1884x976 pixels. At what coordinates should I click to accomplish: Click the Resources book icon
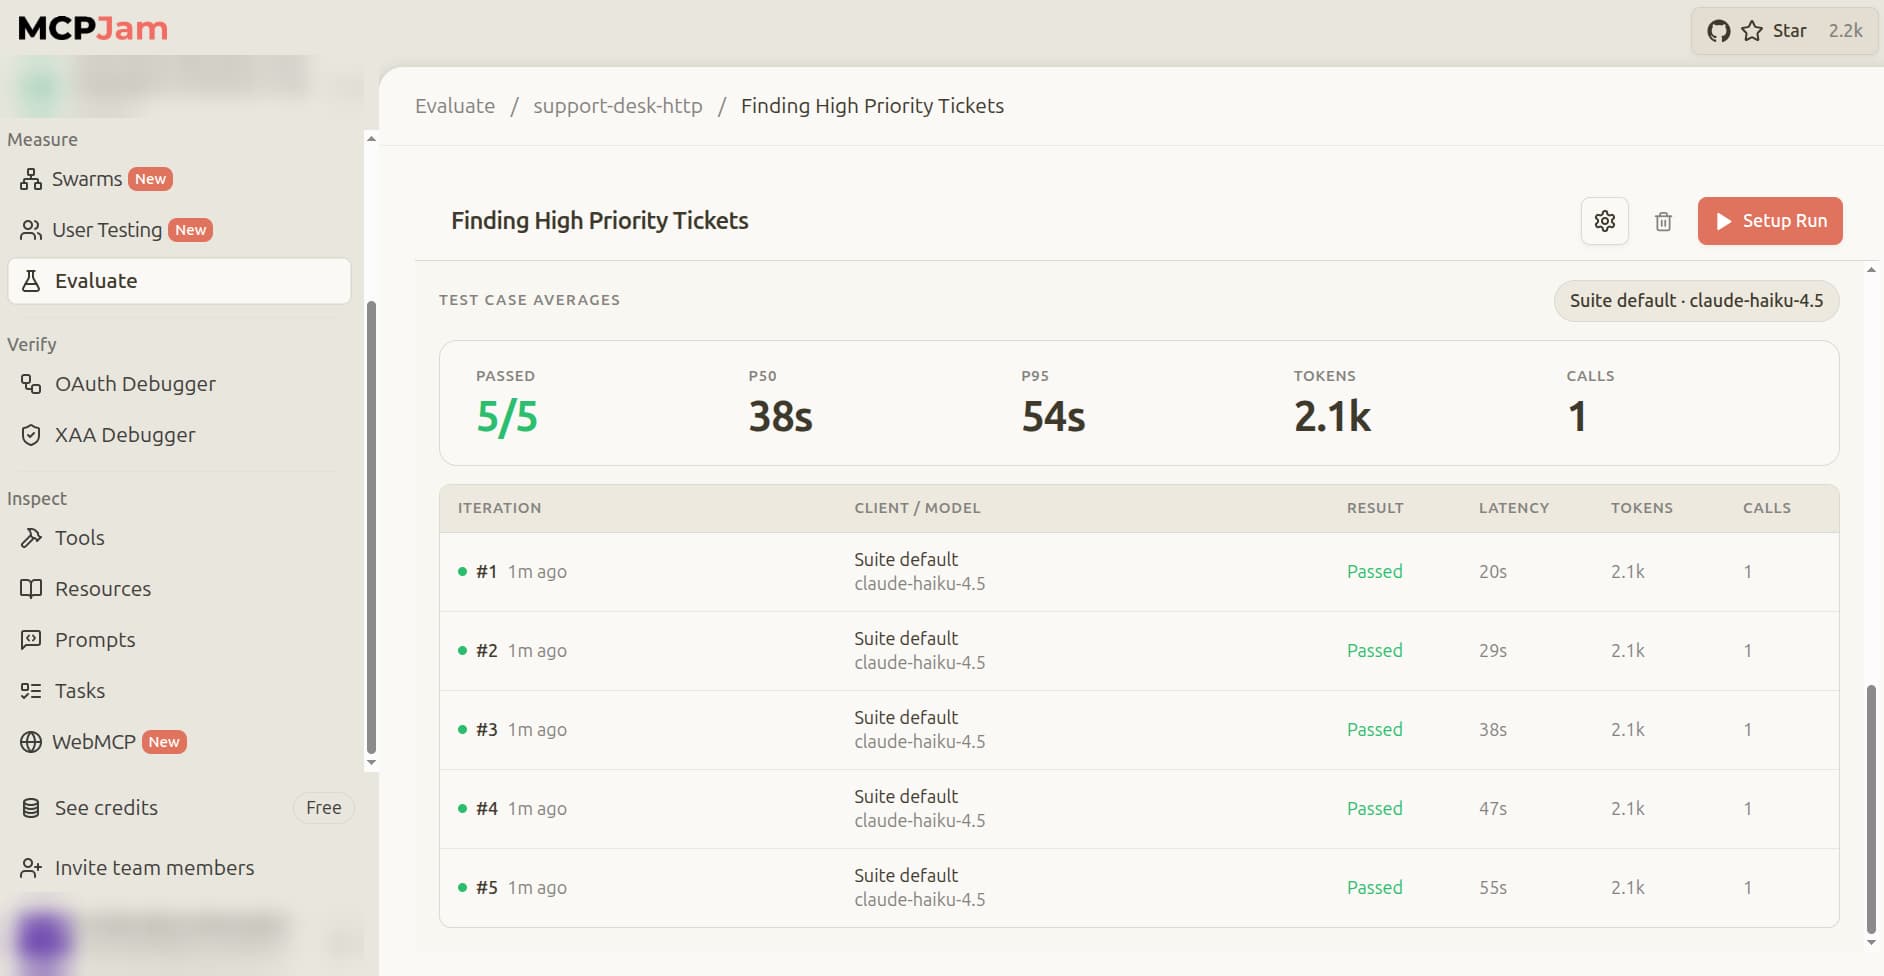[31, 589]
